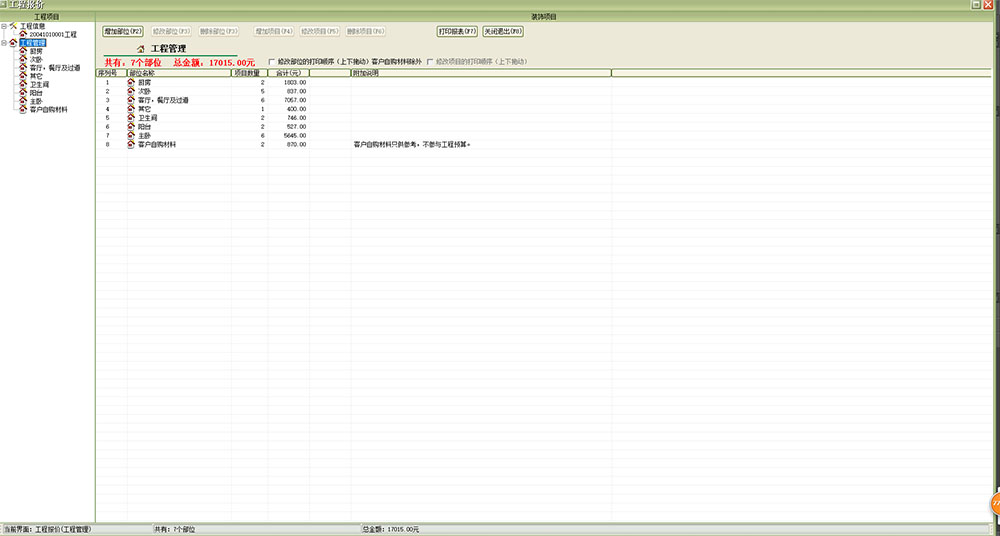This screenshot has height=536, width=1000.
Task: Click the 打印报表(F7) button
Action: 457,31
